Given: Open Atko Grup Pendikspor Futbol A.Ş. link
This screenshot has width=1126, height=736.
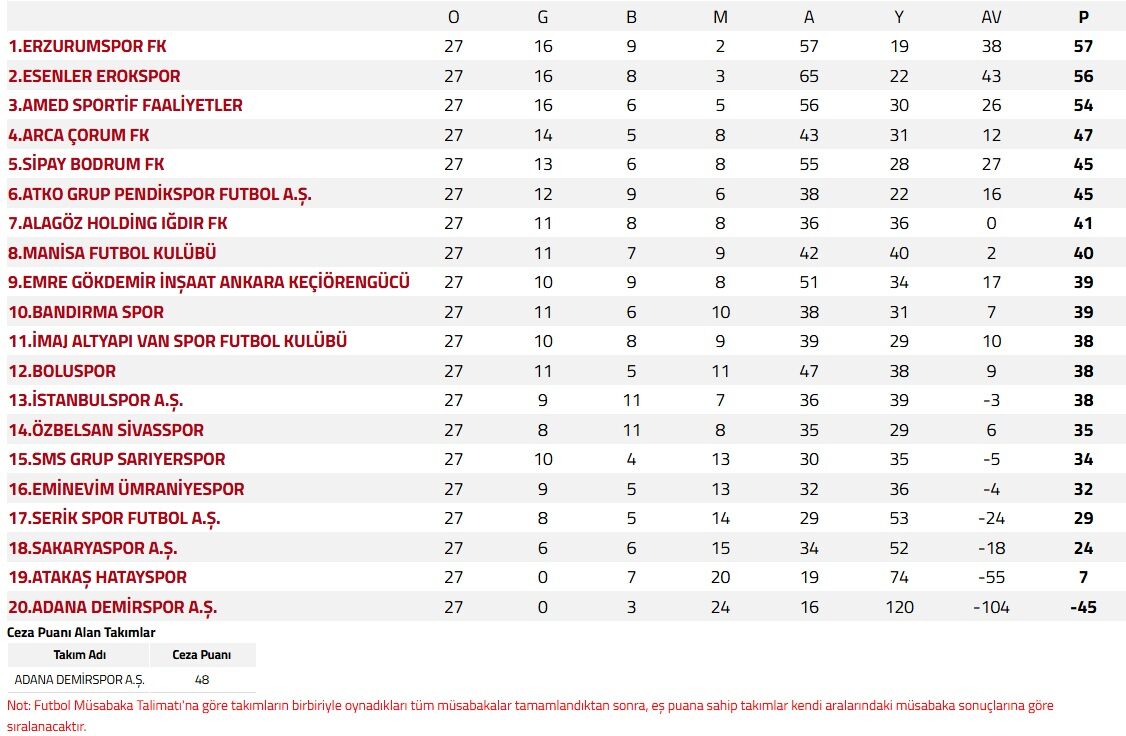Looking at the screenshot, I should pyautogui.click(x=160, y=194).
